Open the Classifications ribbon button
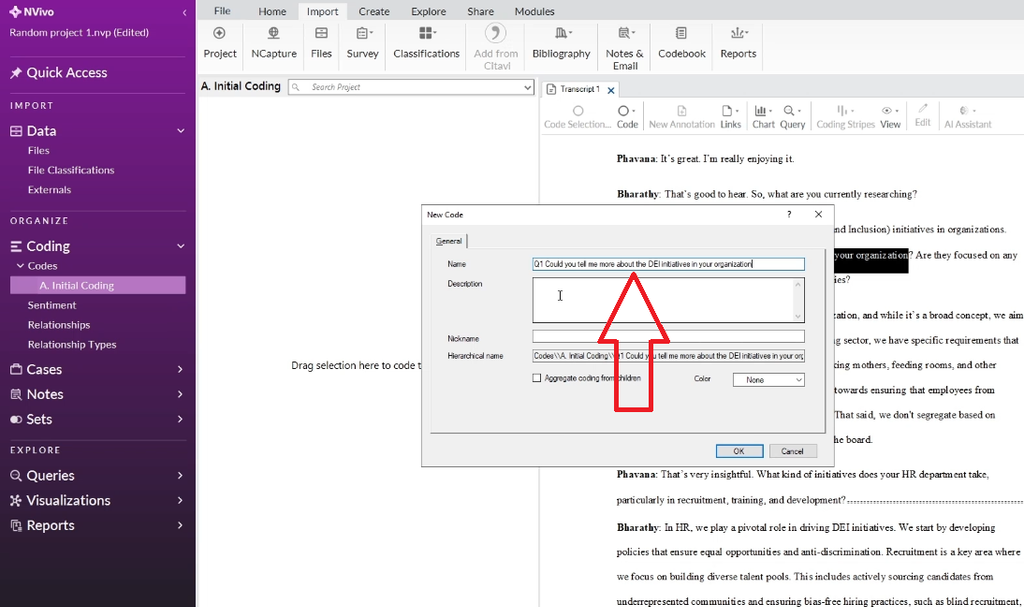 (426, 43)
